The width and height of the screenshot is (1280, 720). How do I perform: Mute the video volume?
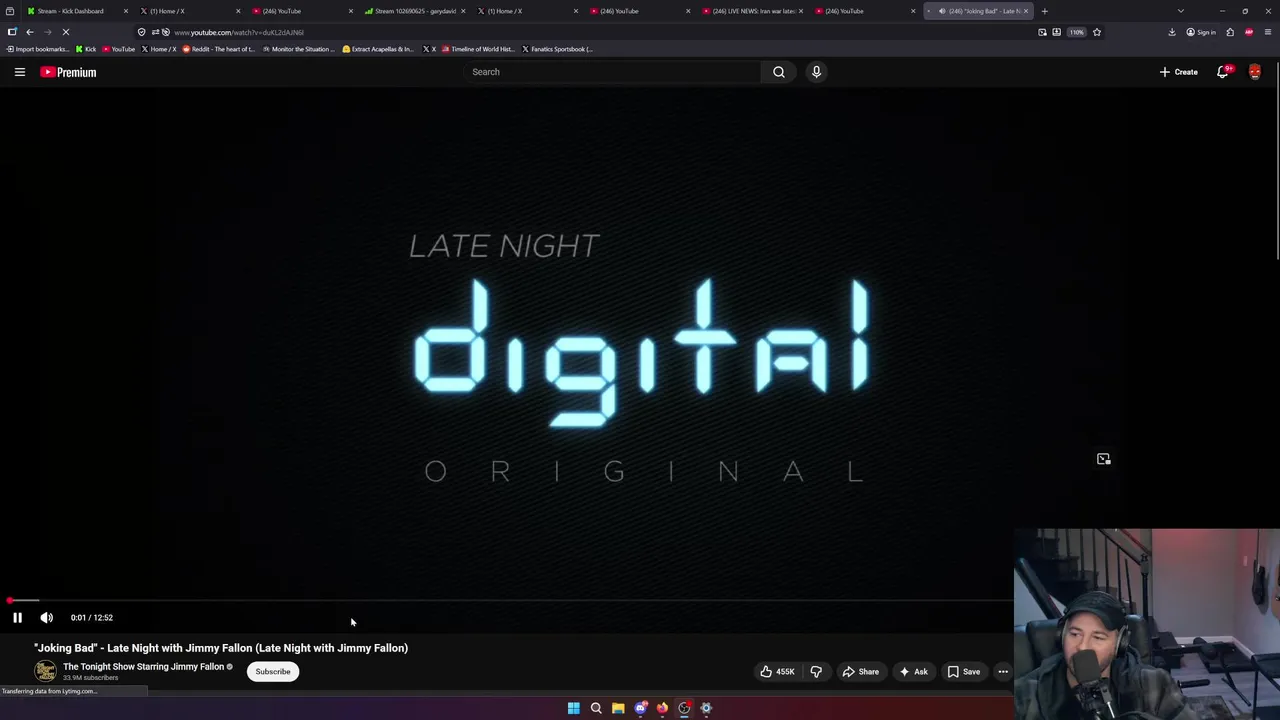tap(46, 618)
